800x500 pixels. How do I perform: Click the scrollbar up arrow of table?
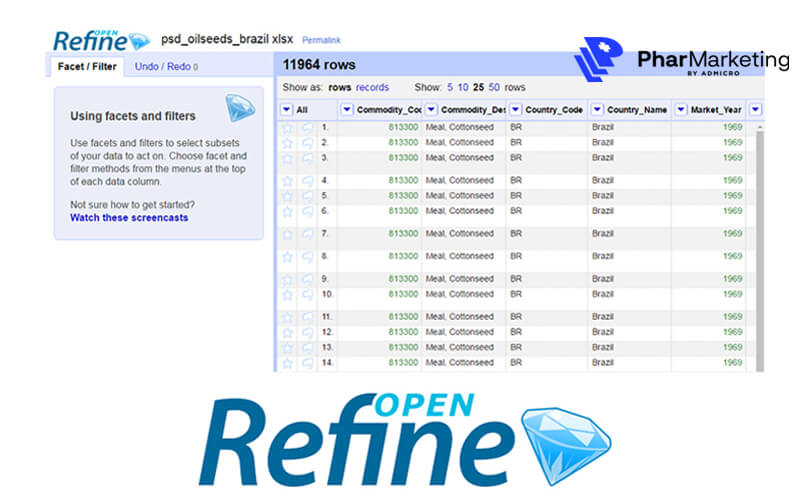pos(760,127)
